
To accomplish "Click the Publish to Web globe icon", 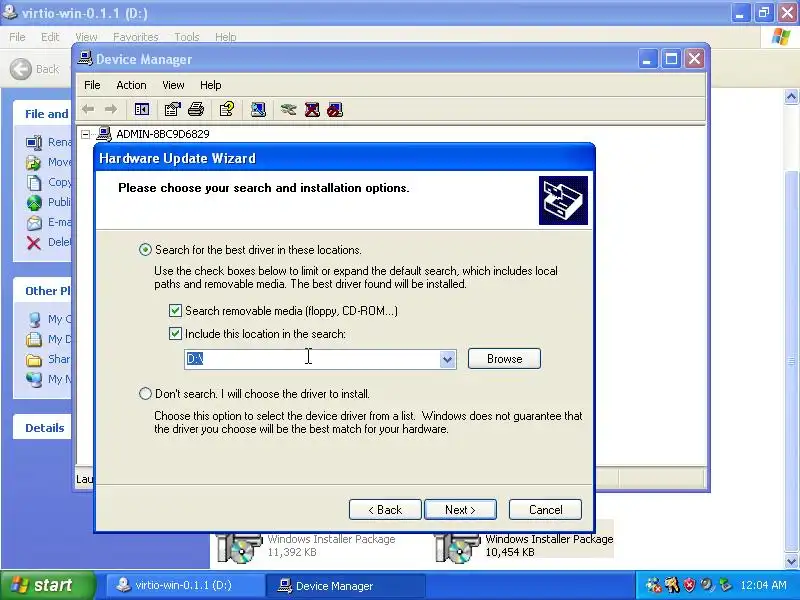I will [34, 203].
